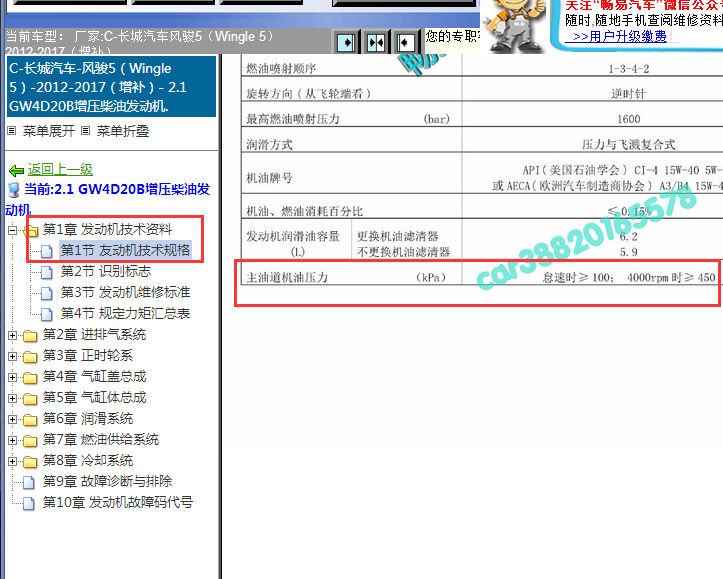723x579 pixels.
Task: Click page icon of 第3节 发动机维修标准
Action: [x=47, y=293]
